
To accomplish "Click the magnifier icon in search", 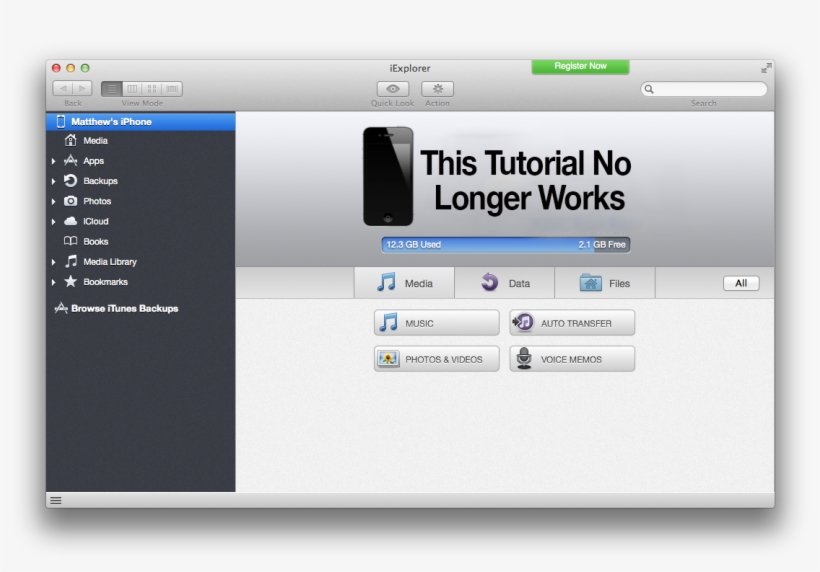I will click(649, 89).
